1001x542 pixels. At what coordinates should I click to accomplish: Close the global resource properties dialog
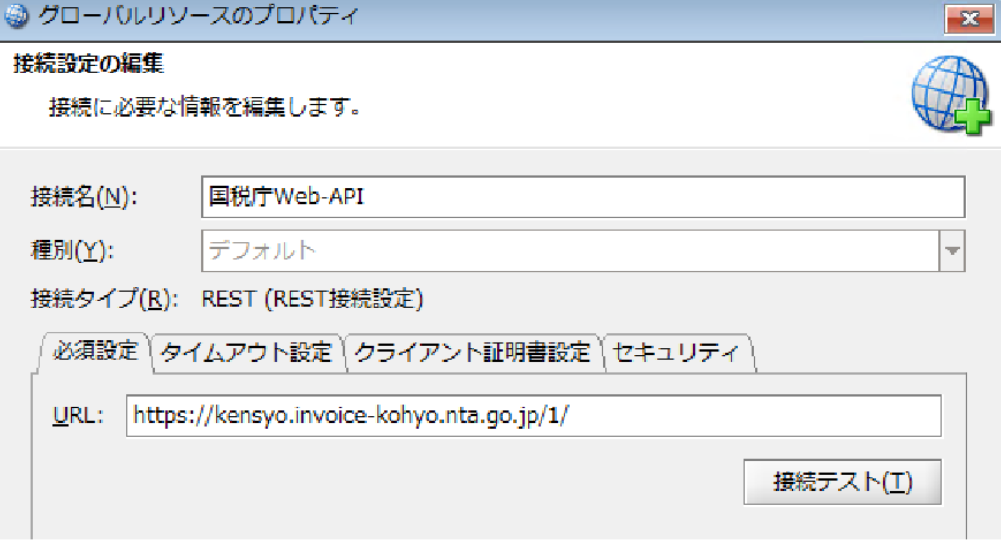969,19
